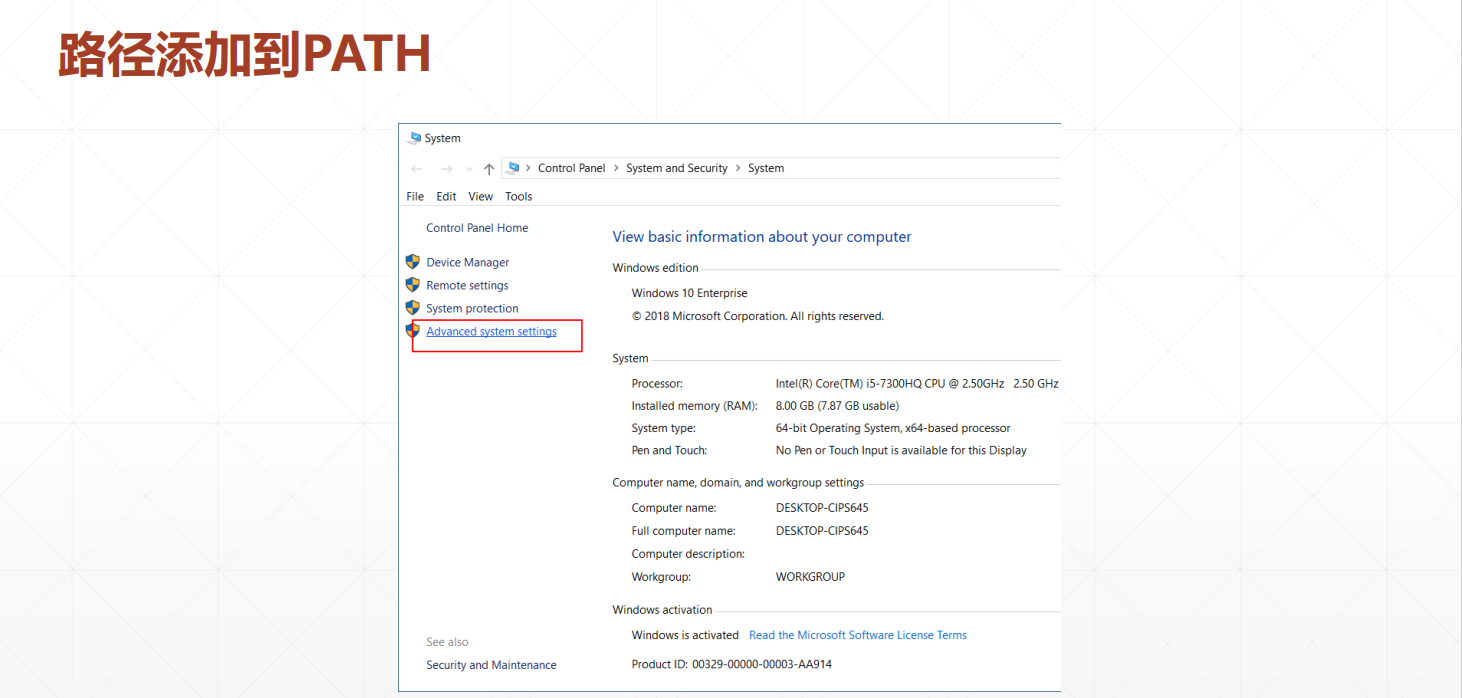Click the See also label

point(447,642)
